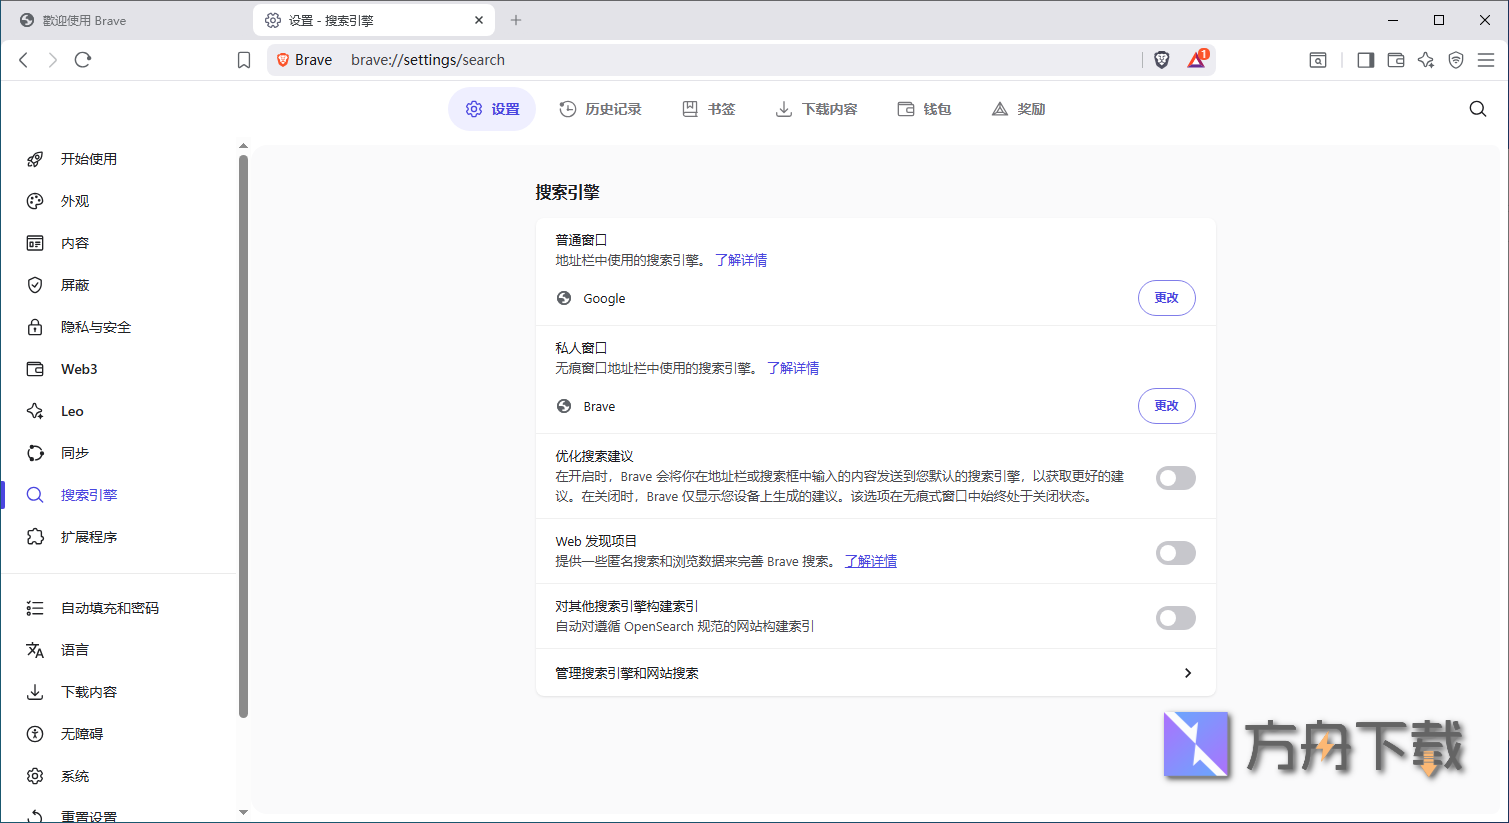This screenshot has height=823, width=1509.
Task: Enable 优化搜索建议 toggle
Action: click(1175, 477)
